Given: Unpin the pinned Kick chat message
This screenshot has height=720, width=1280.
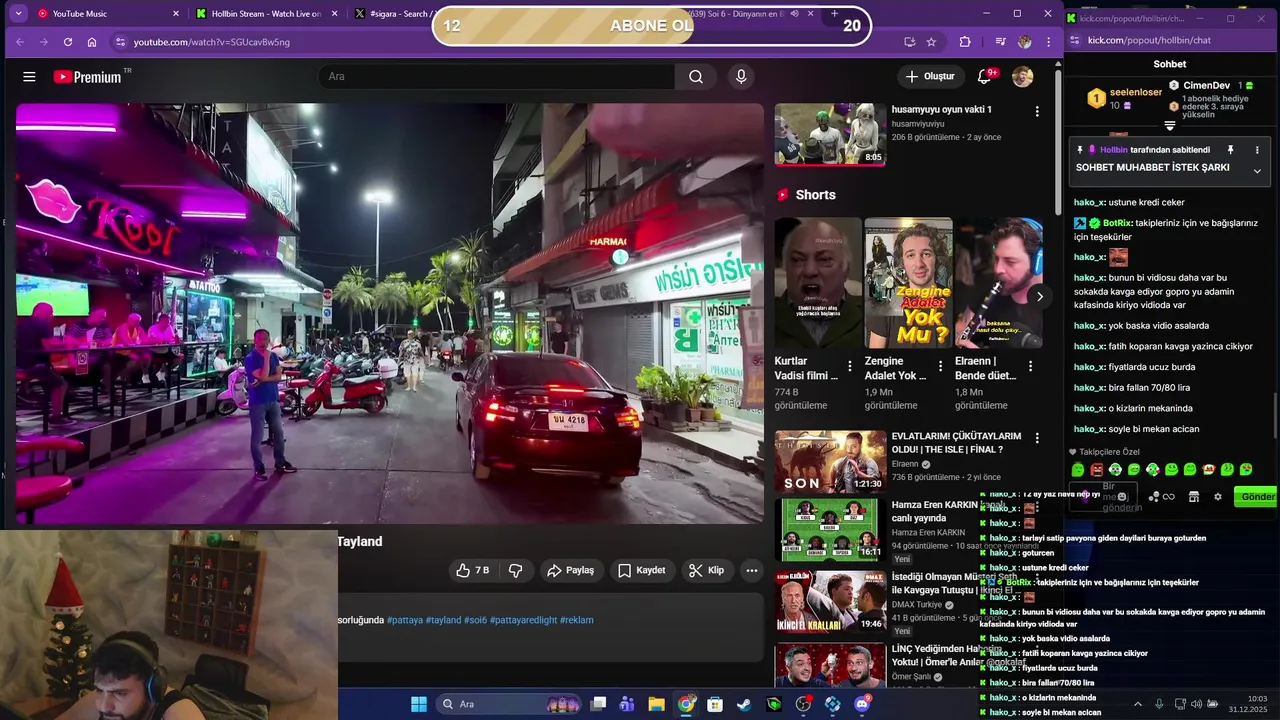Looking at the screenshot, I should click(x=1230, y=150).
